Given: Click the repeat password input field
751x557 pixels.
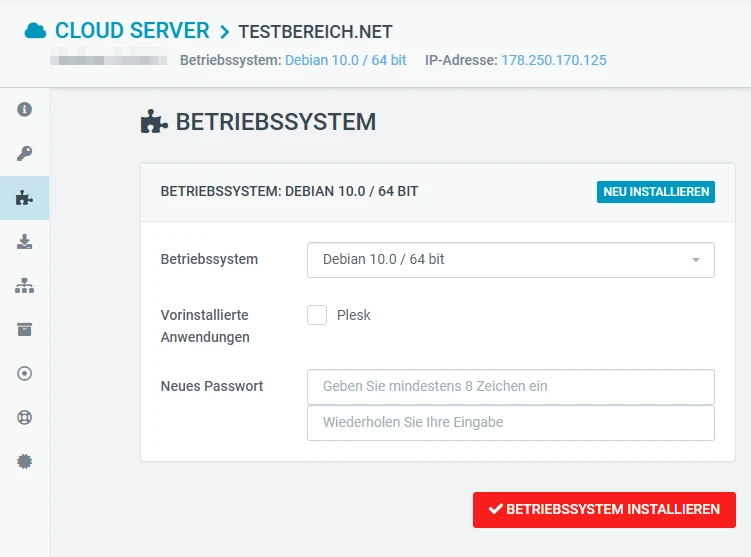Looking at the screenshot, I should click(510, 422).
